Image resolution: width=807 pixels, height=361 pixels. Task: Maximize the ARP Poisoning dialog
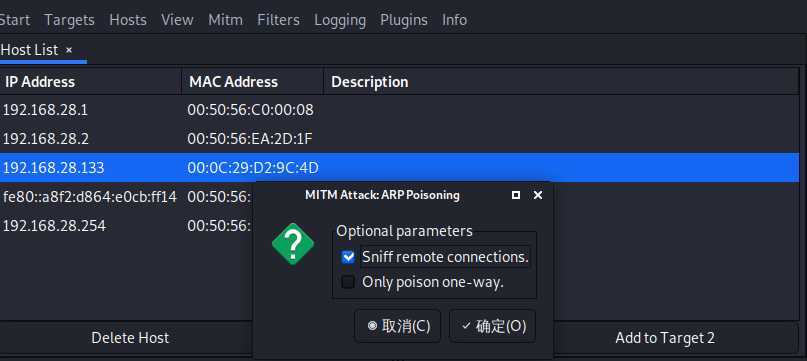tap(516, 195)
